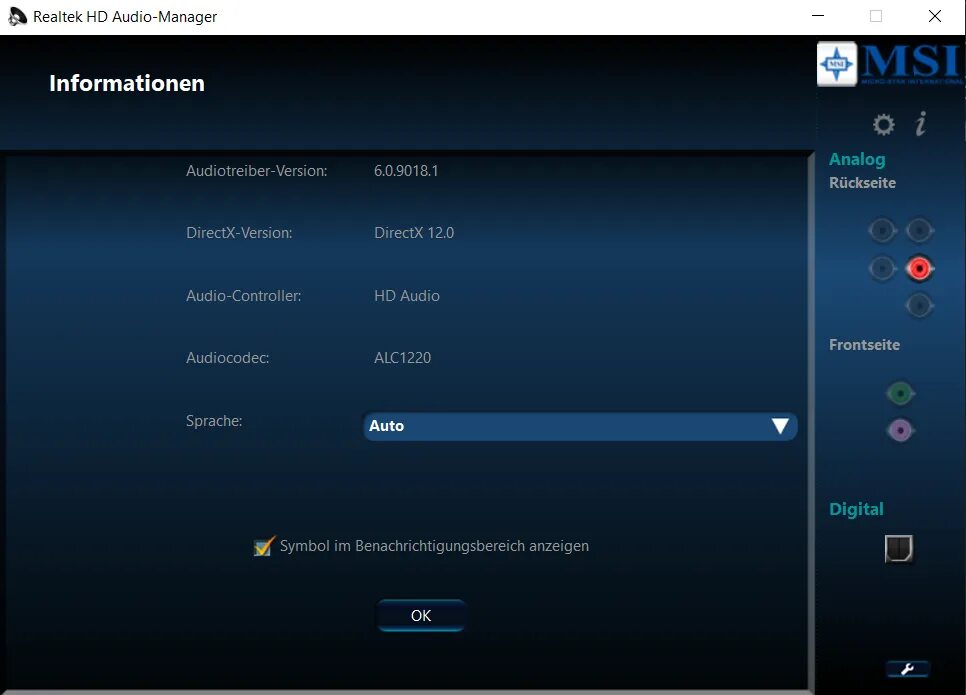Screen dimensions: 966x695
Task: Open settings via the gear icon
Action: point(883,124)
